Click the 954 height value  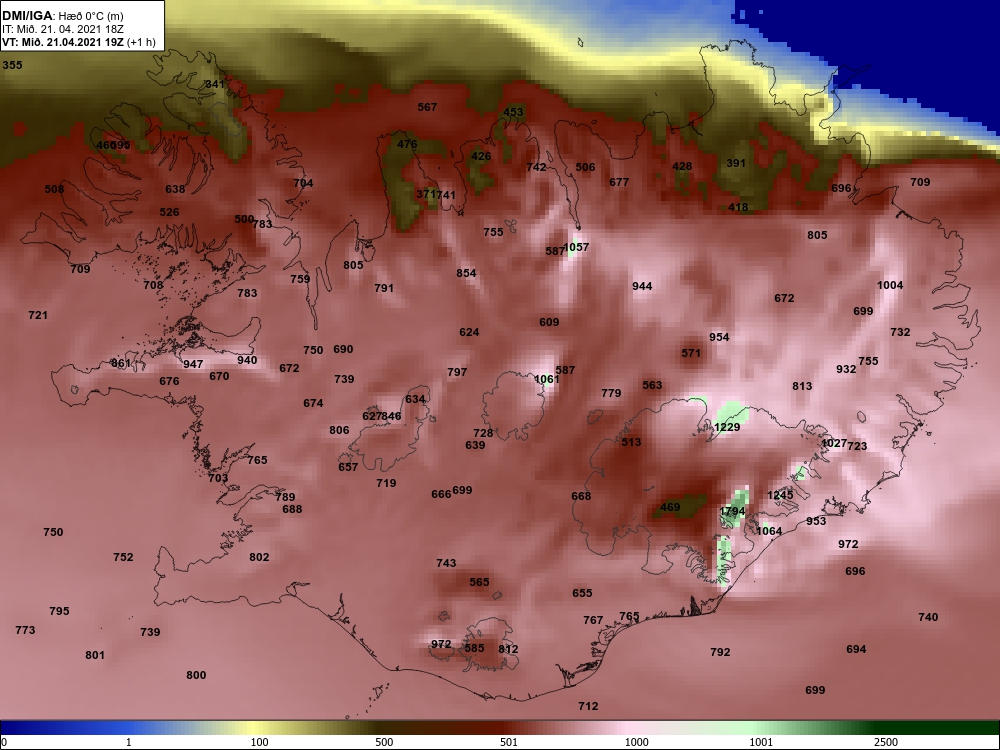click(x=719, y=337)
